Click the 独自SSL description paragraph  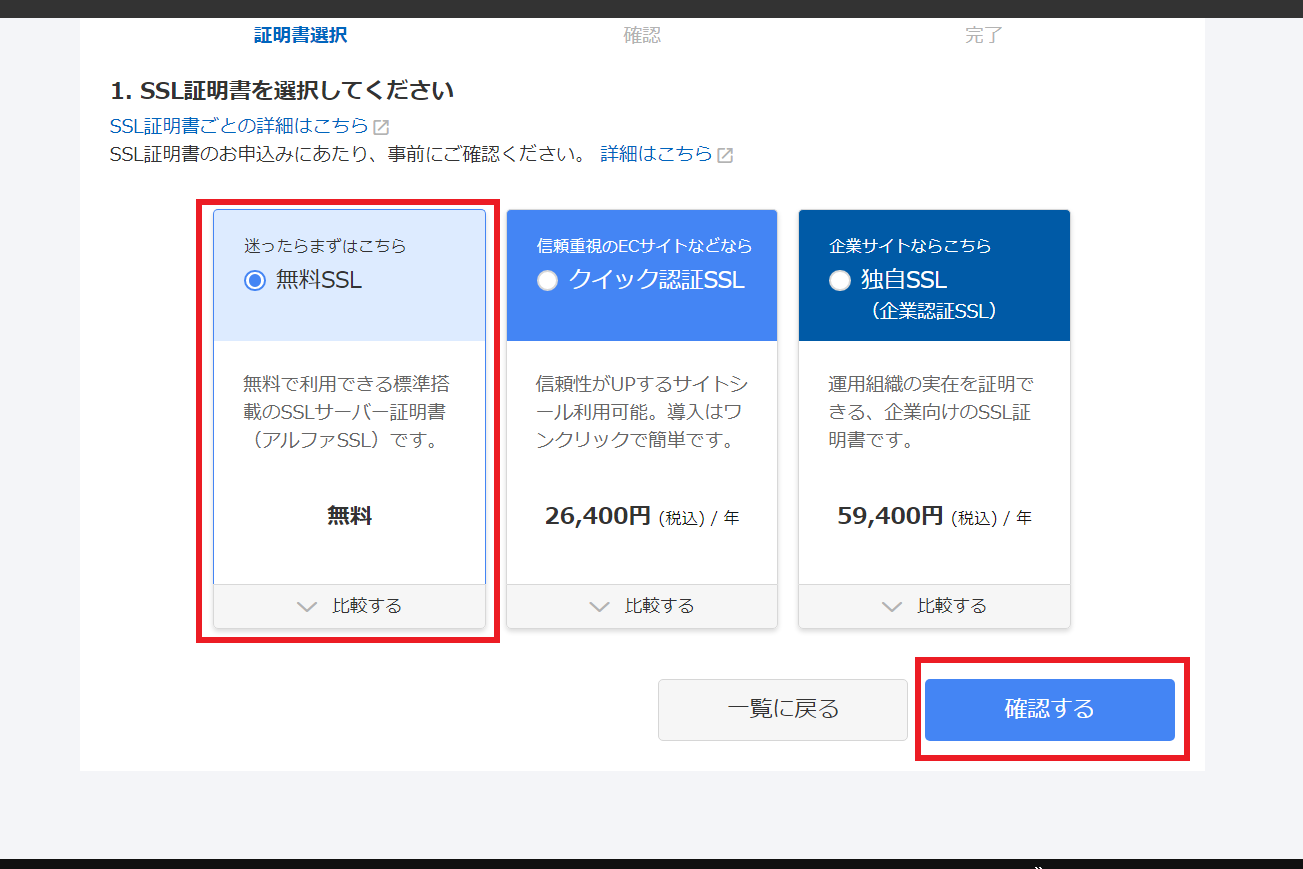tap(931, 412)
